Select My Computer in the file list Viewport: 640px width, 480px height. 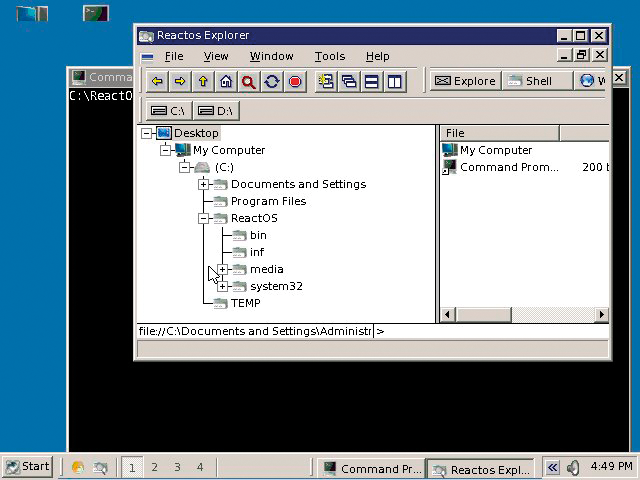(x=496, y=150)
